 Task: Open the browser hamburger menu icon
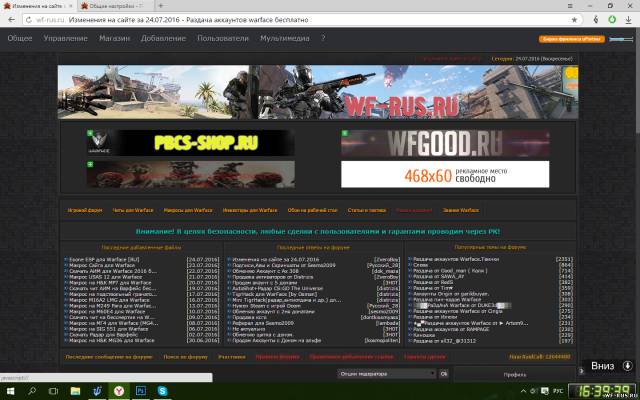point(571,6)
